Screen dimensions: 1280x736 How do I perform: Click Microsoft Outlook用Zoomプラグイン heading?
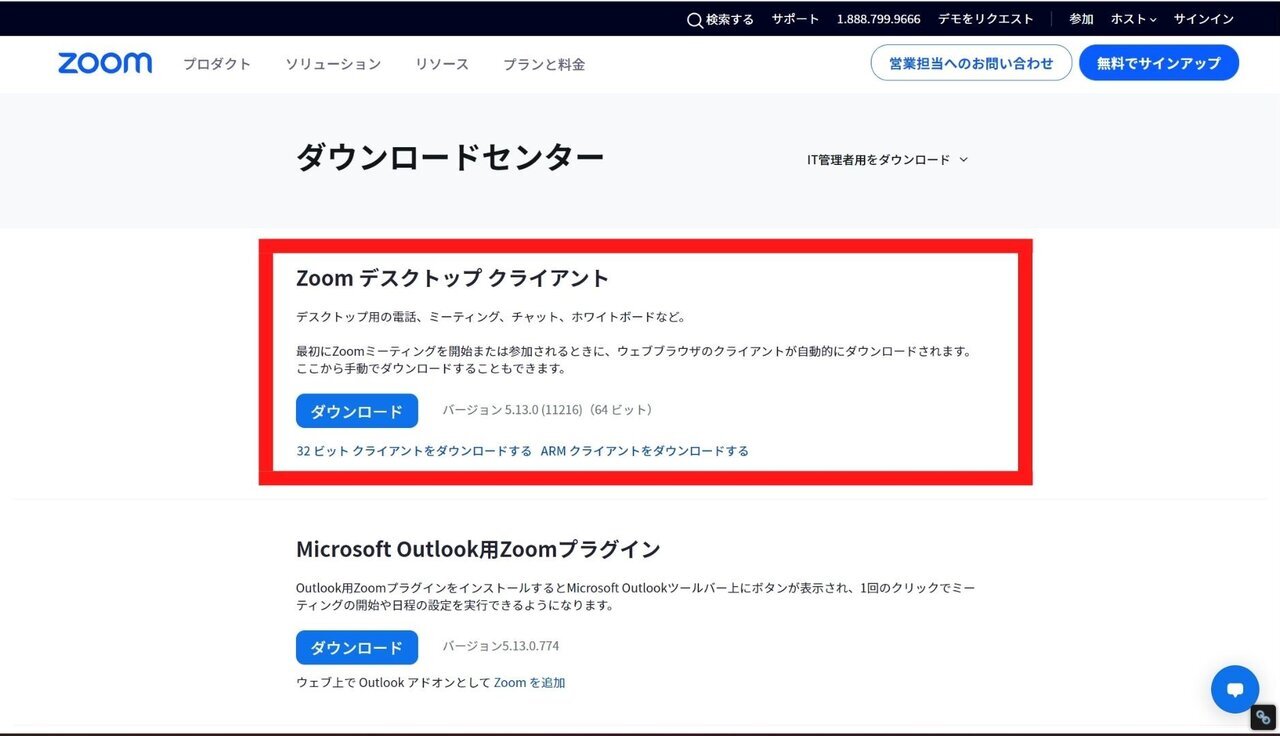coord(478,549)
